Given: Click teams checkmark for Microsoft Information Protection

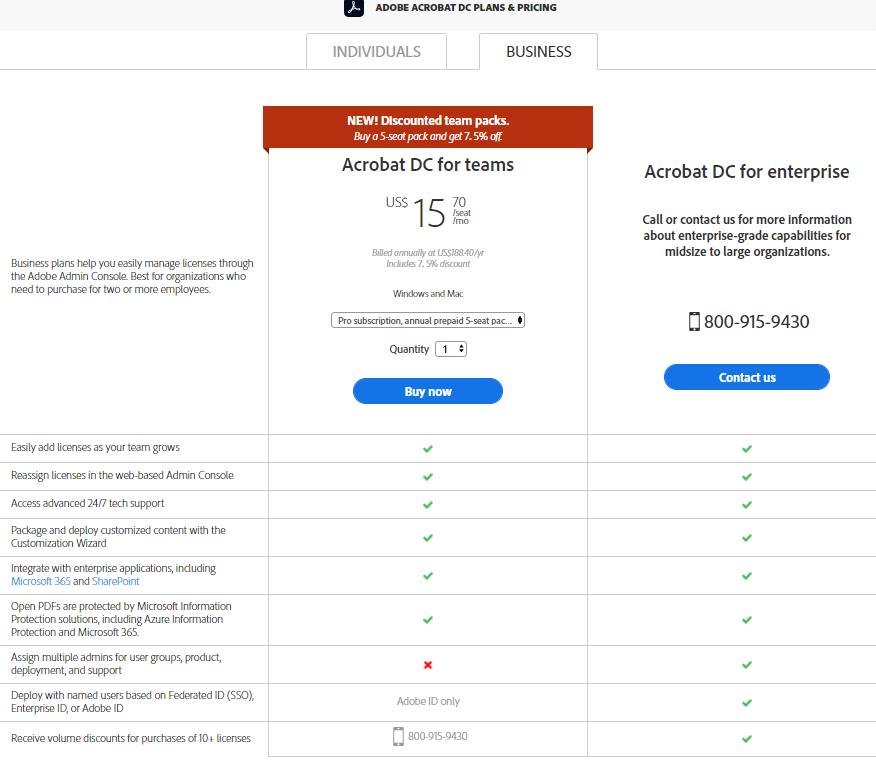Looking at the screenshot, I should 428,619.
